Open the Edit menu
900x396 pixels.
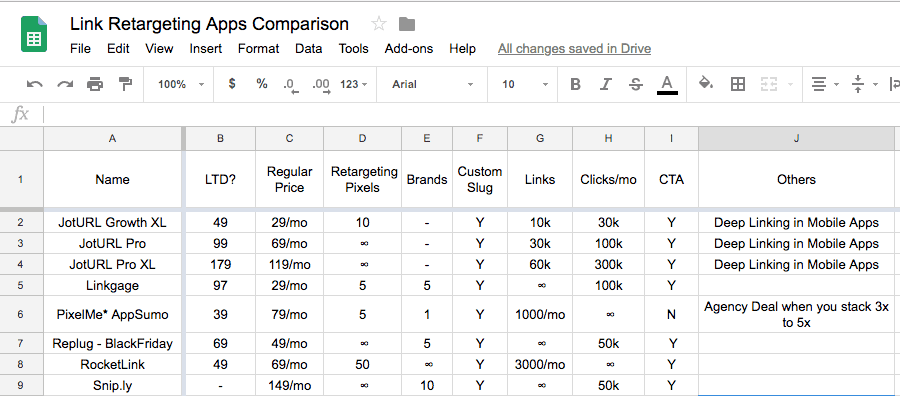[x=118, y=49]
